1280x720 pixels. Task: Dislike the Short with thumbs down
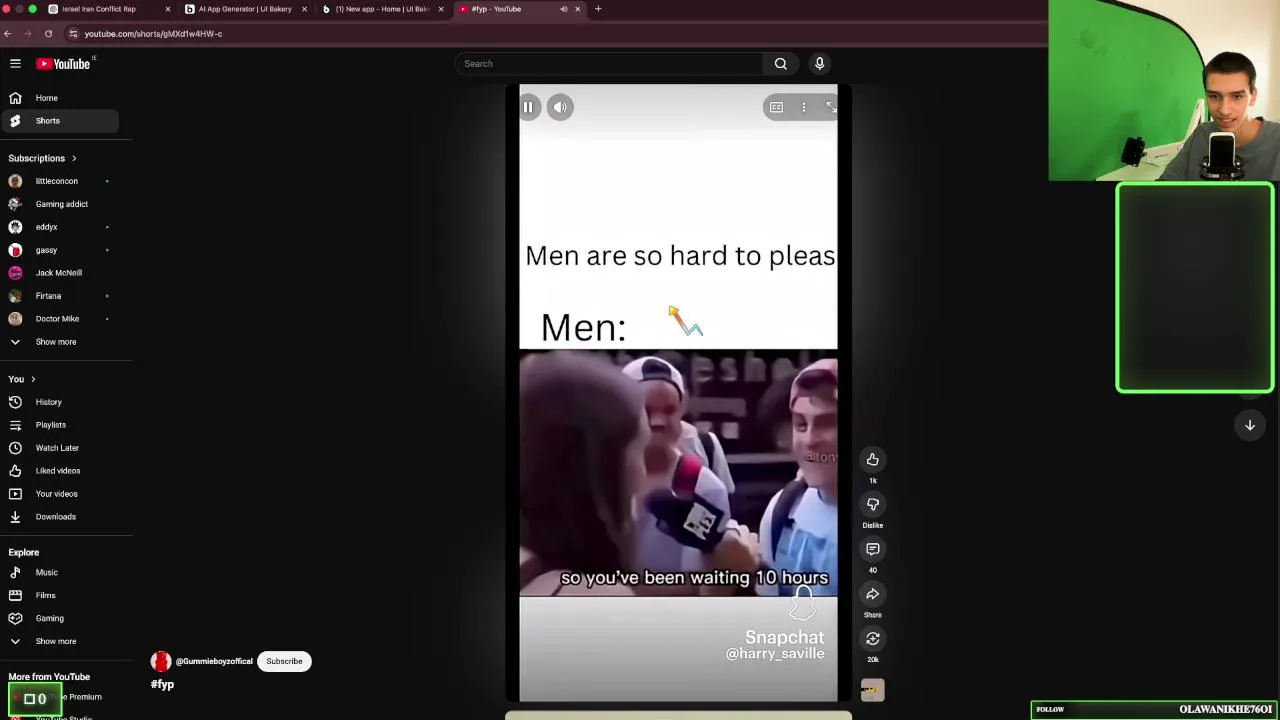click(872, 504)
